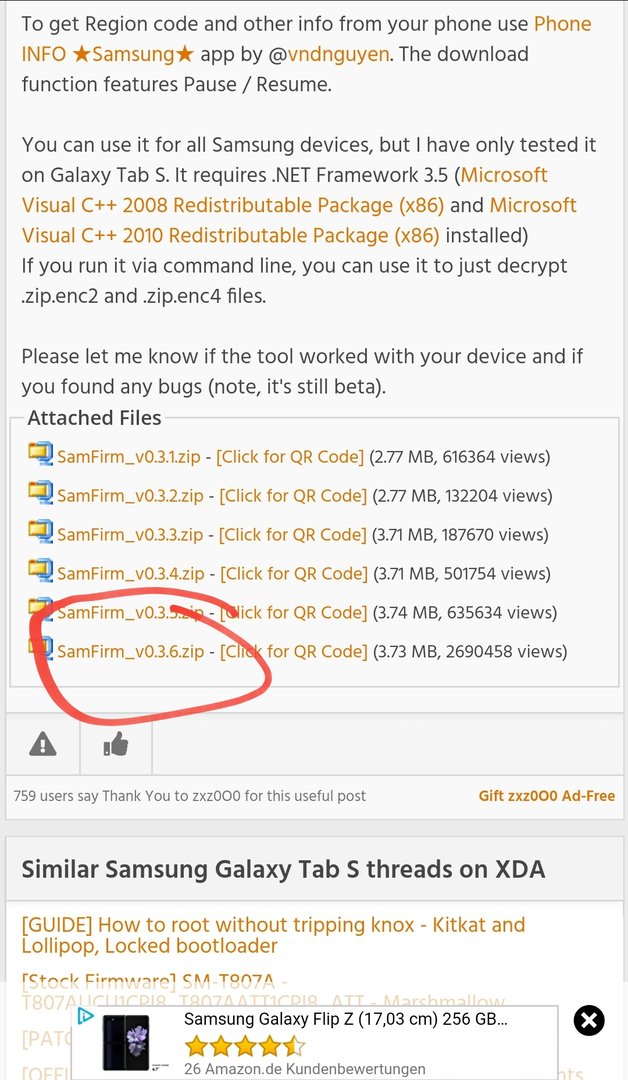
Task: Open Phone INFO Samsung app link
Action: (306, 39)
